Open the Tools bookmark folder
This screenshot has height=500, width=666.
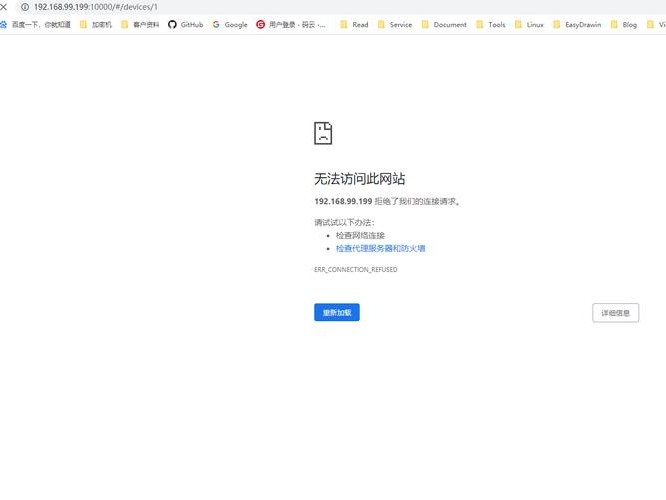491,25
